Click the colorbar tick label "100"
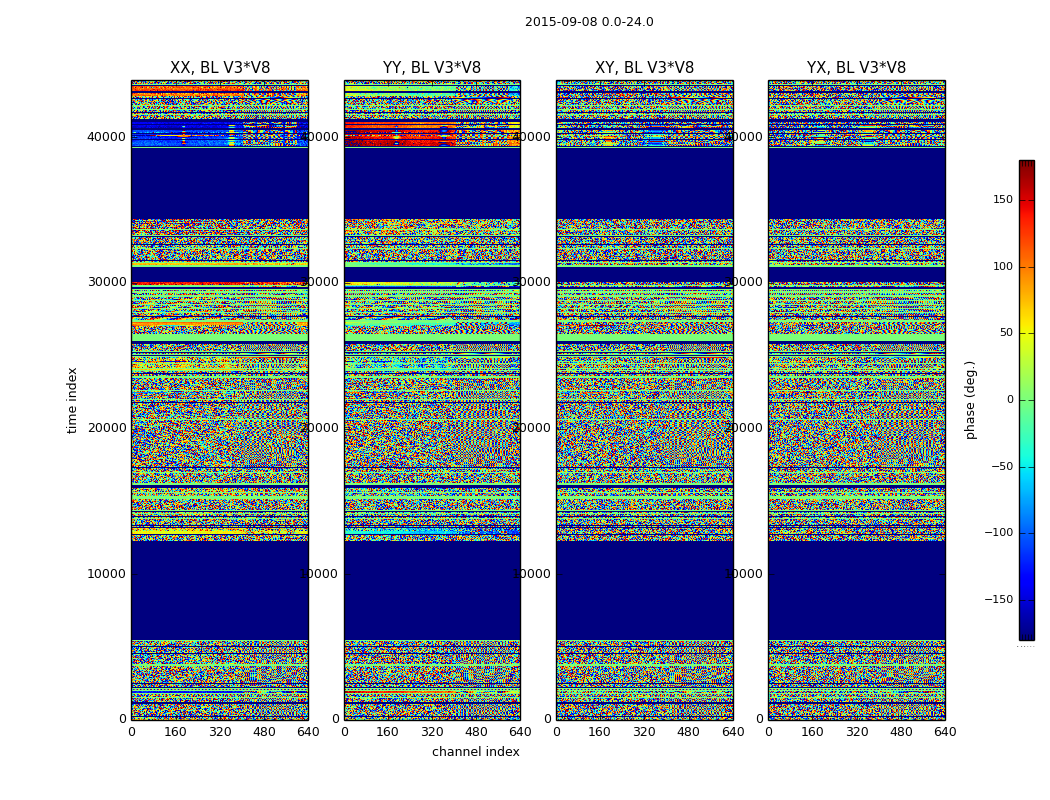 tap(1003, 266)
